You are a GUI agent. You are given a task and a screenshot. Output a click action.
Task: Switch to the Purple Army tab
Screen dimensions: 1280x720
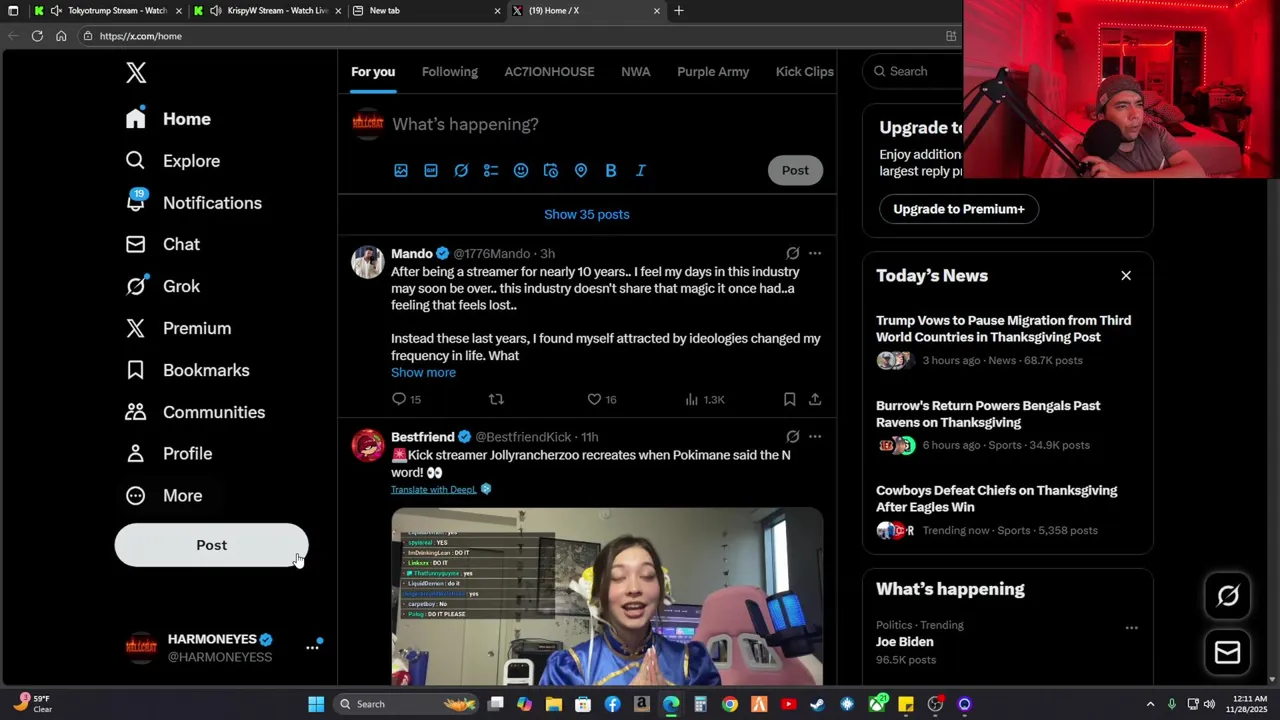coord(713,72)
